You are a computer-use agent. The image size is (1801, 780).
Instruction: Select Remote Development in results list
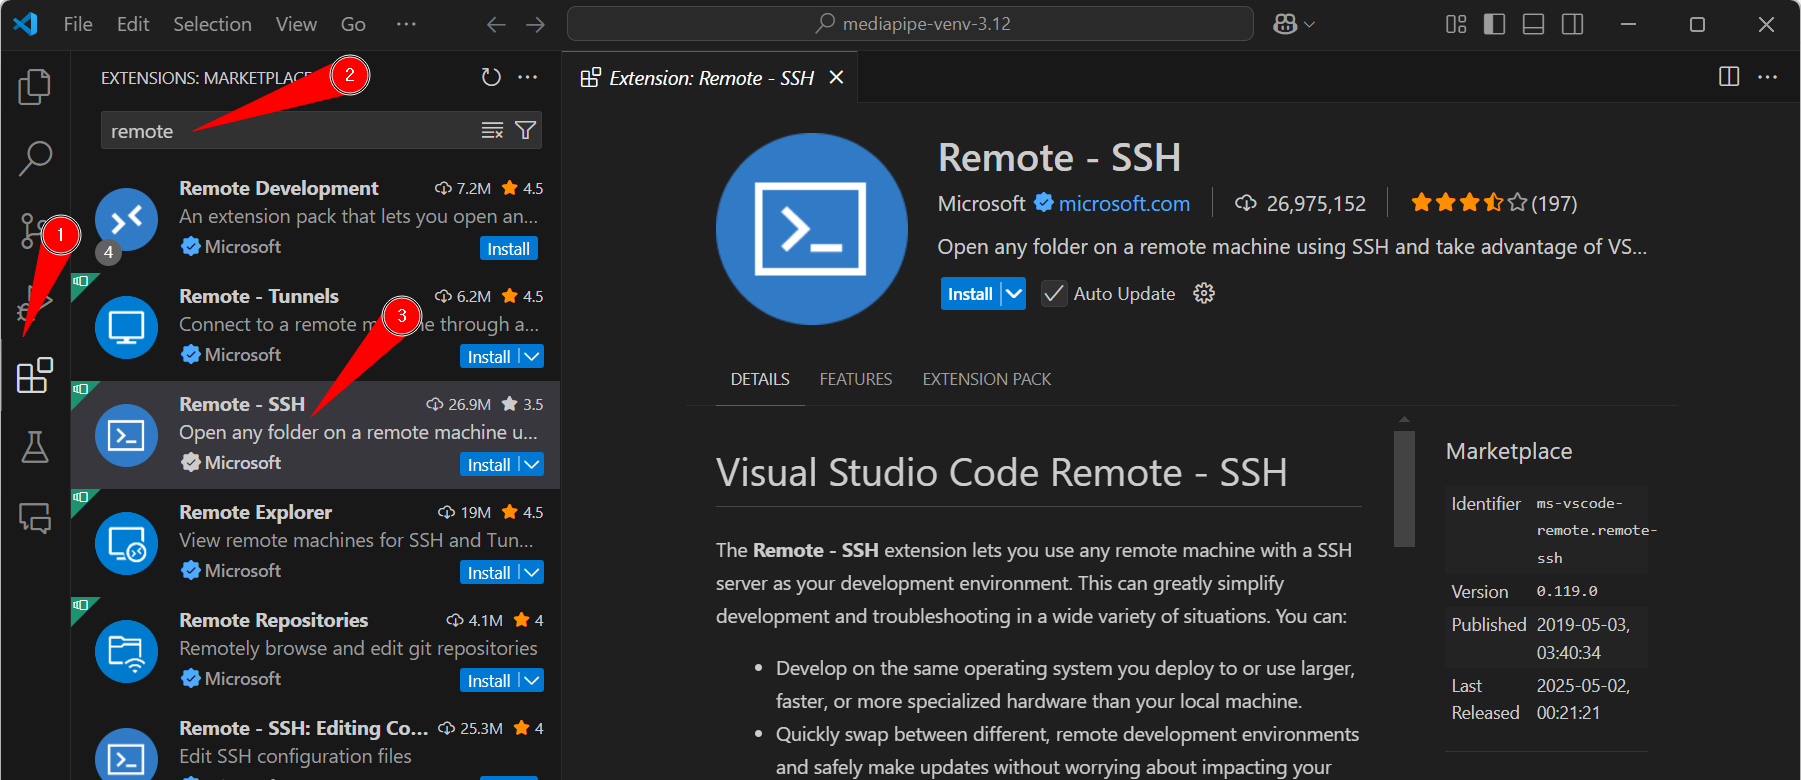click(x=315, y=217)
